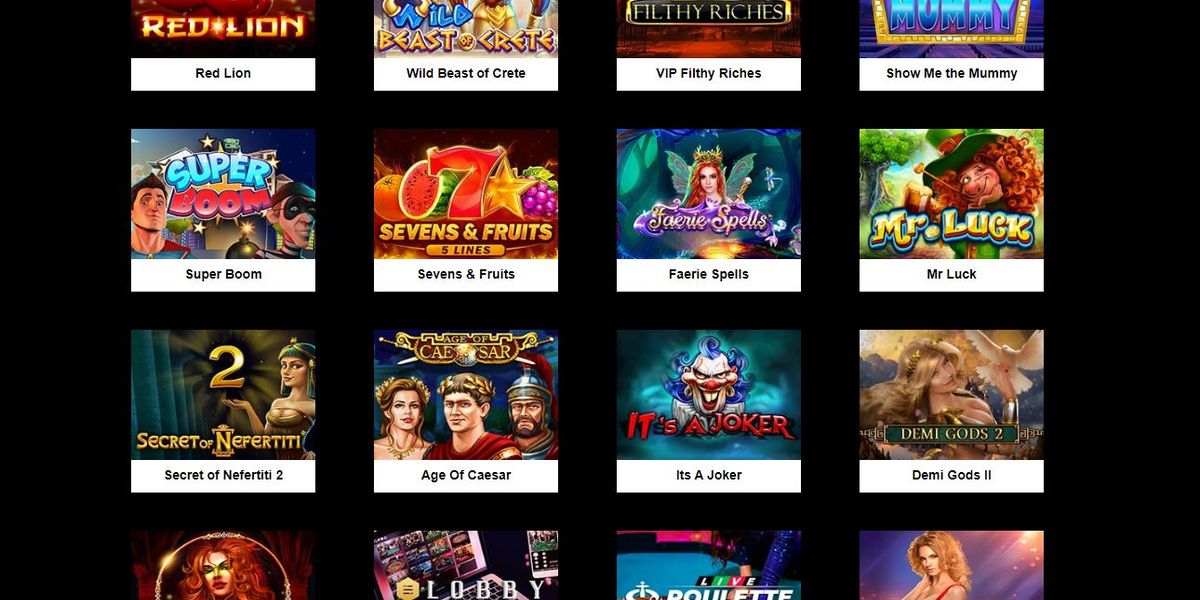Open the Live Roulette thumbnail
Image resolution: width=1200 pixels, height=600 pixels.
(709, 565)
